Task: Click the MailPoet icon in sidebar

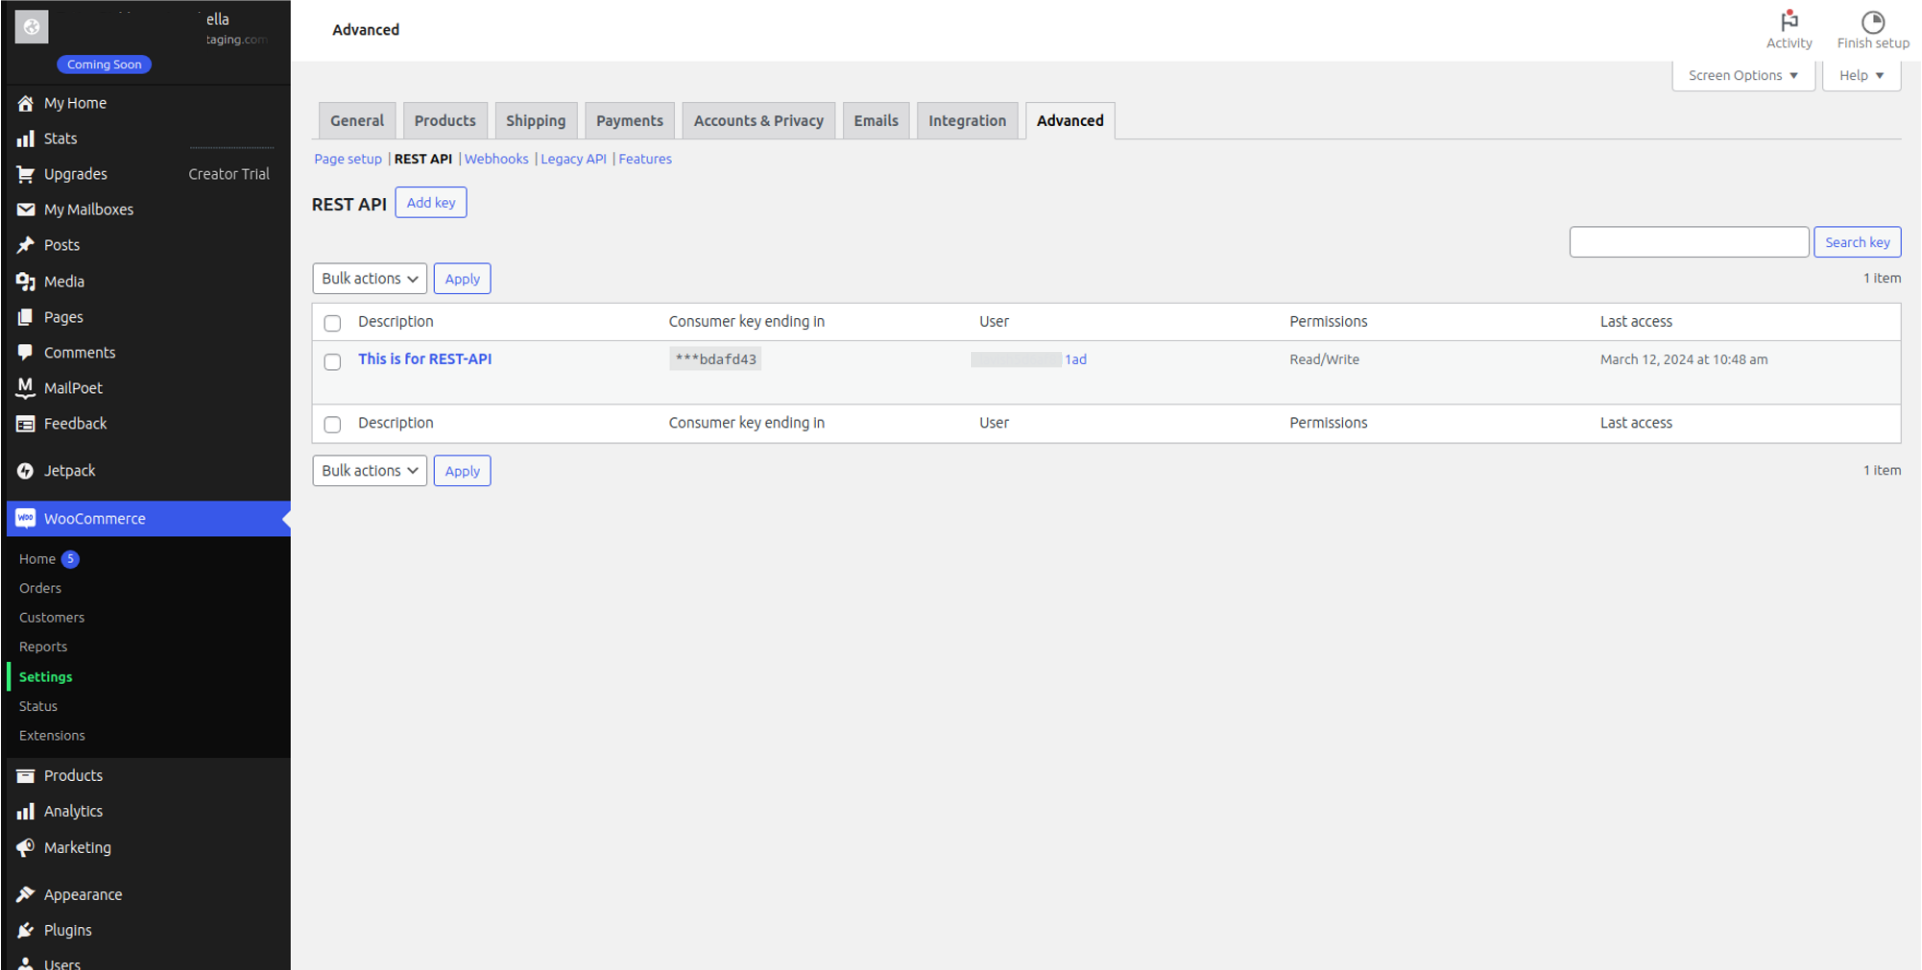Action: (26, 388)
